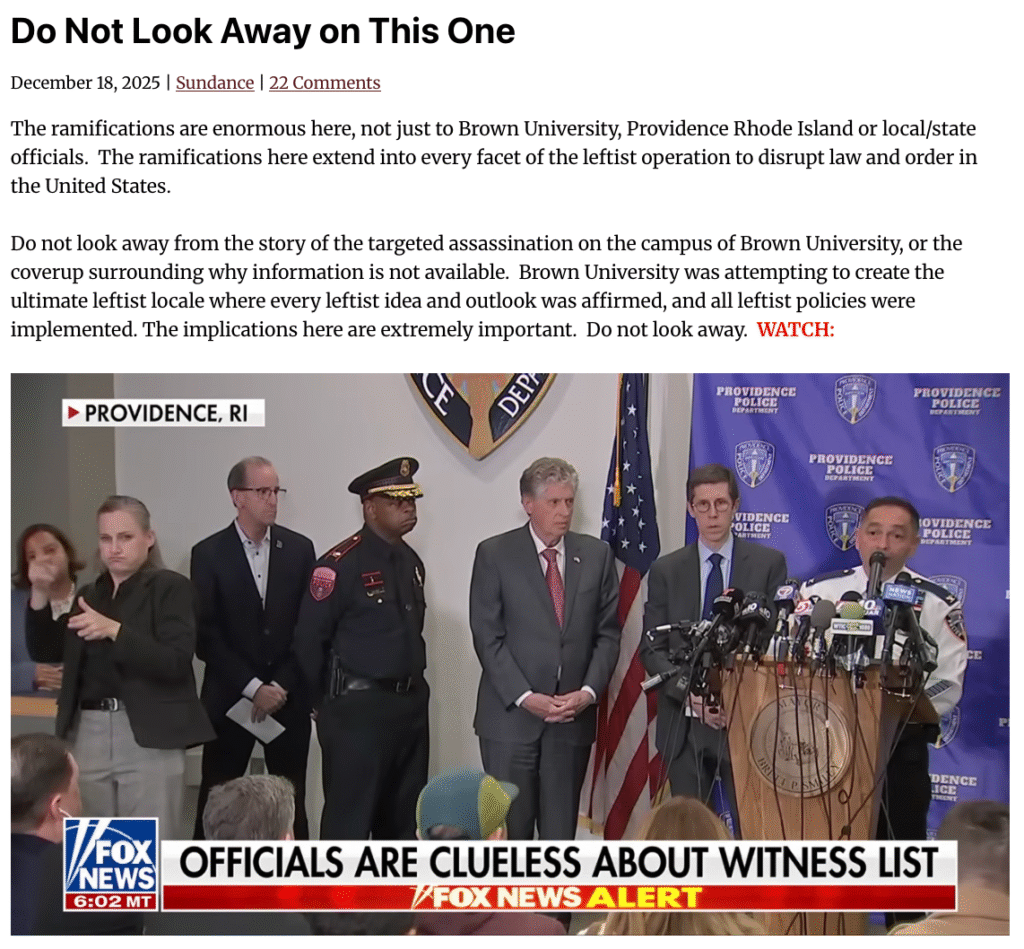Click the post title Do Not Look Away
Screen dimensions: 1024x949
(x=263, y=31)
